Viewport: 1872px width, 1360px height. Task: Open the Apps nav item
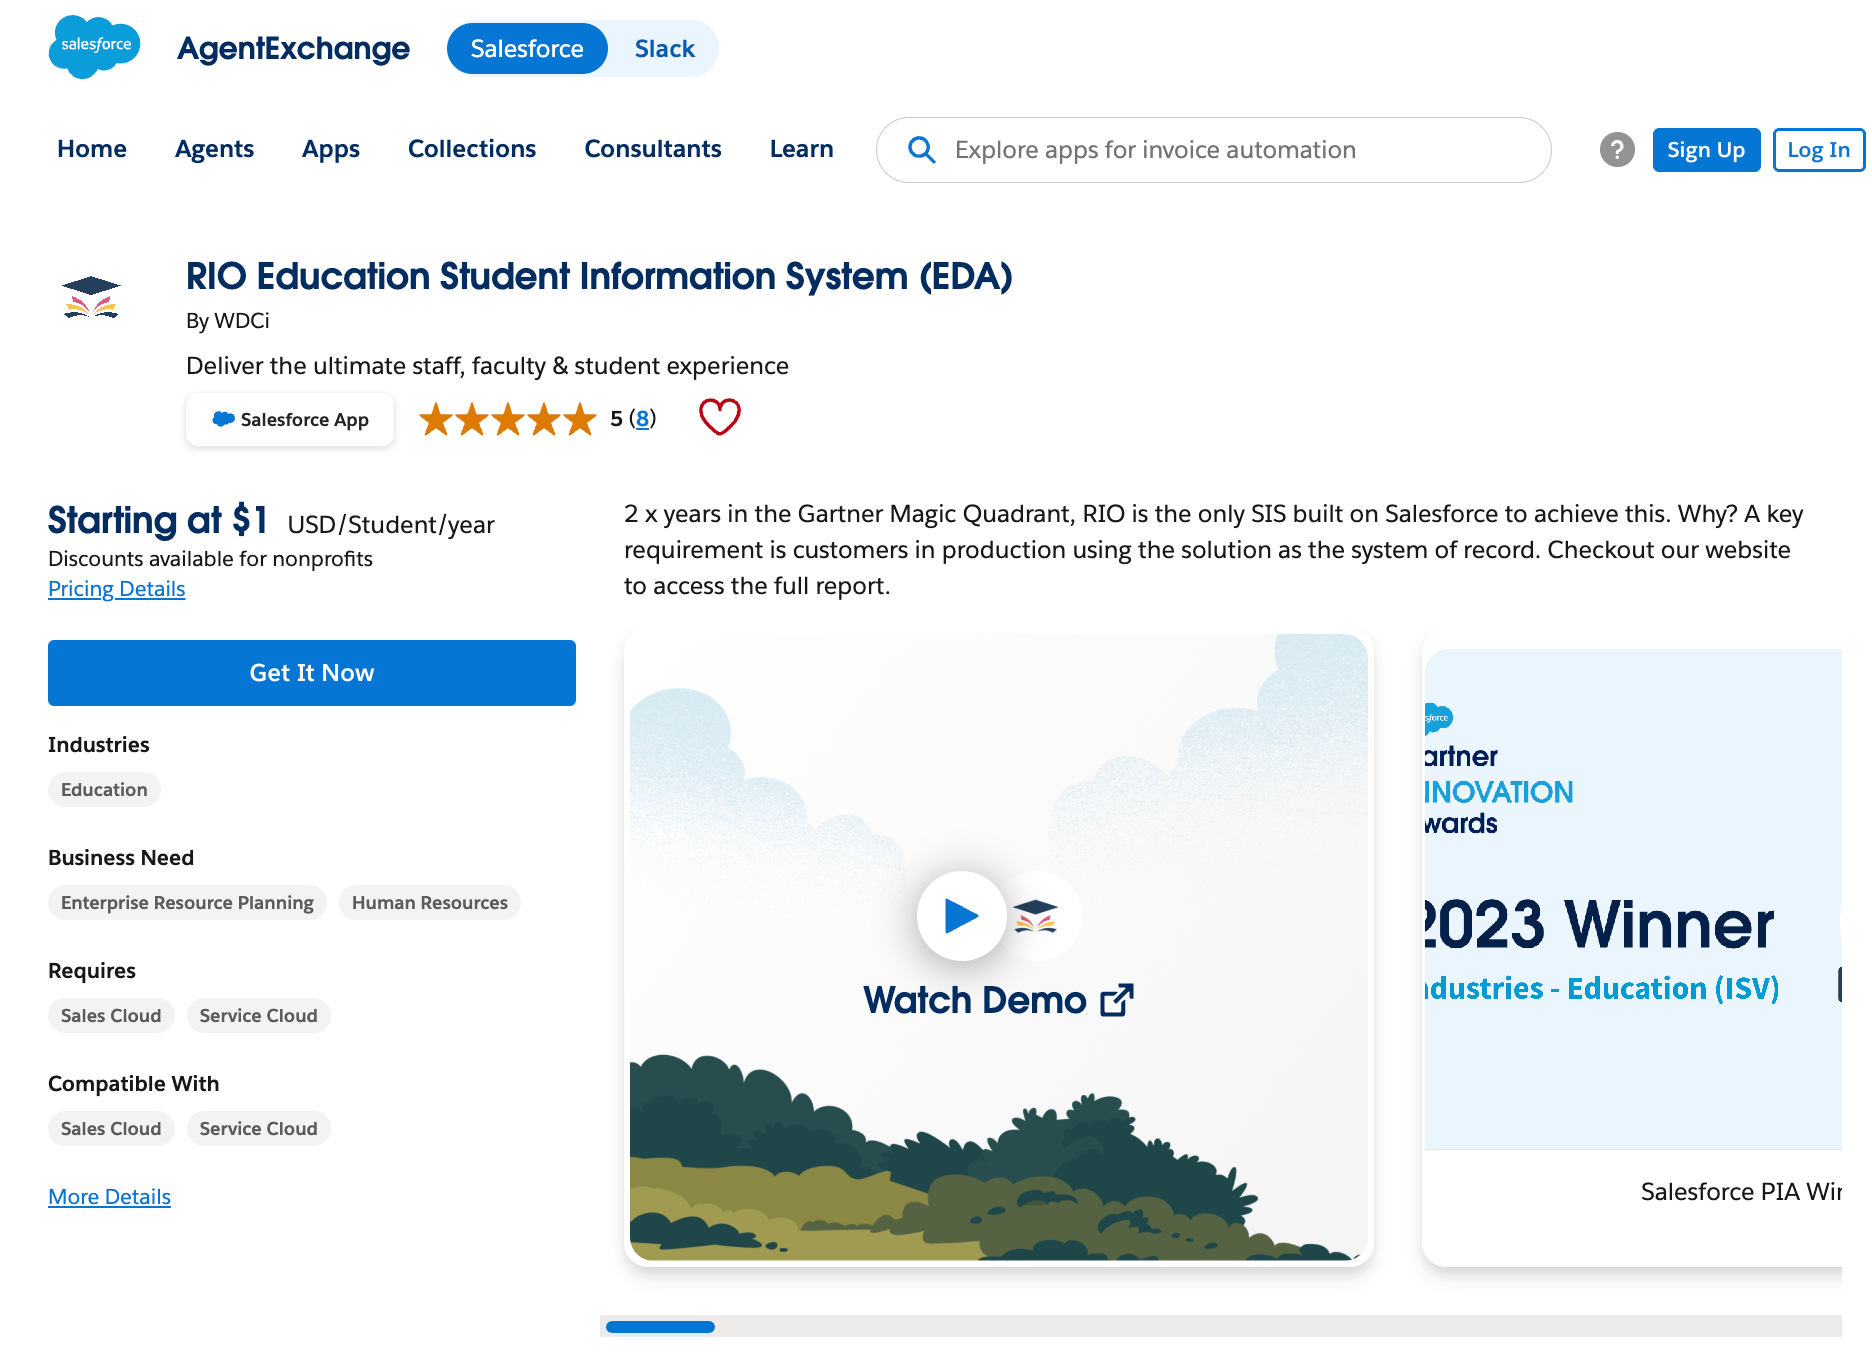tap(331, 149)
